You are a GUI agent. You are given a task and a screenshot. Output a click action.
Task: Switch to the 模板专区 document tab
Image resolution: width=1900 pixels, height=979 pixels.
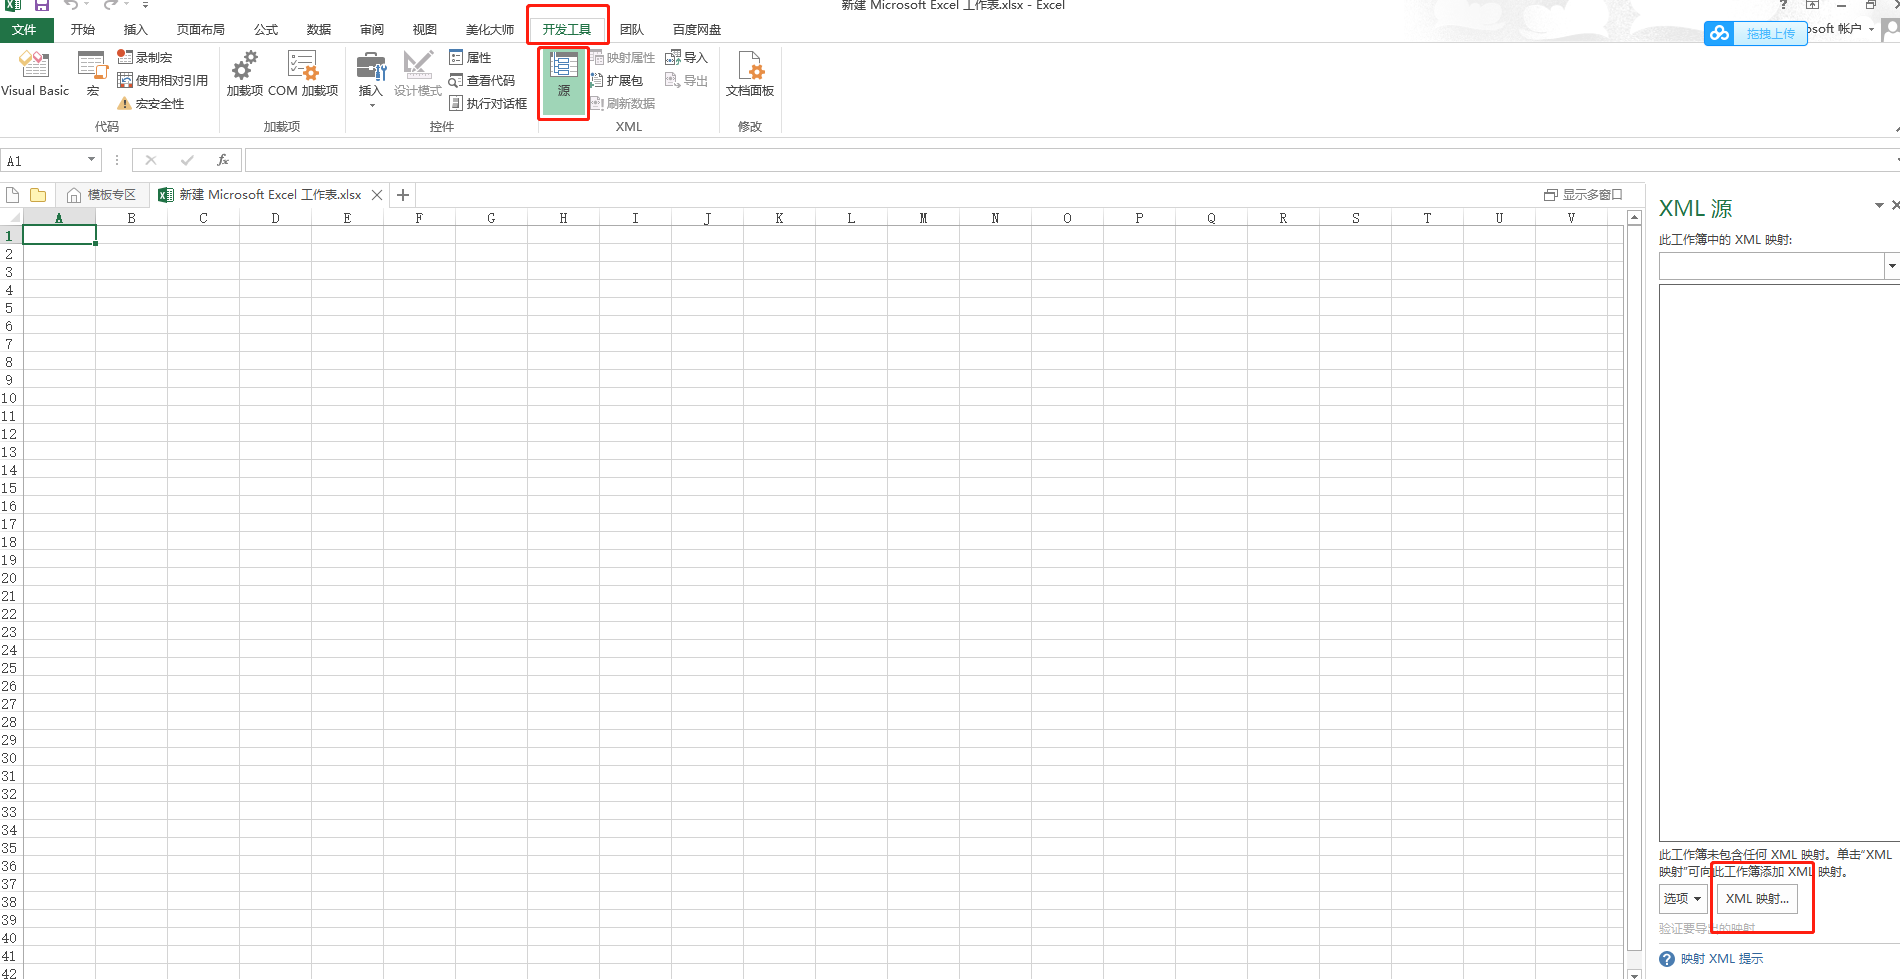coord(102,195)
